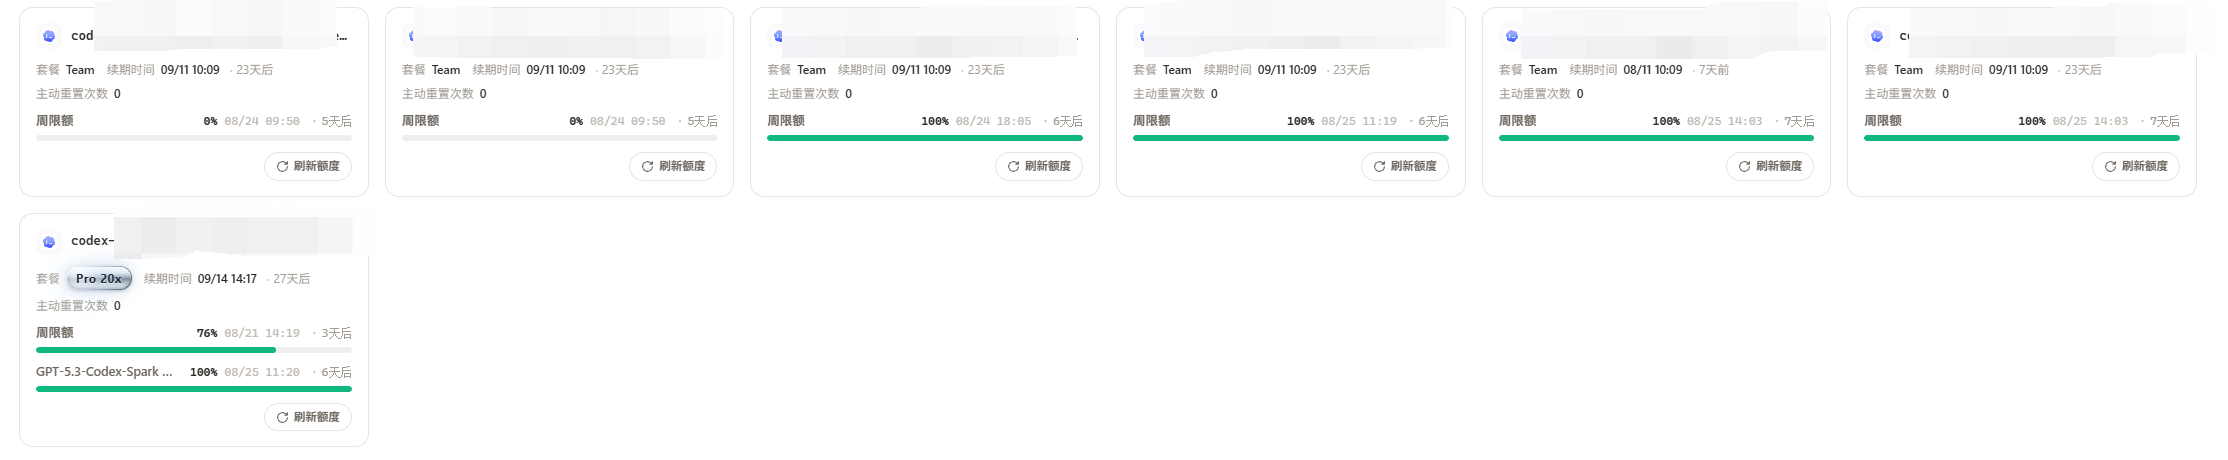The image size is (2228, 460).
Task: Click the truncated GPT-5.3-Codex-Spark model label
Action: tap(104, 371)
